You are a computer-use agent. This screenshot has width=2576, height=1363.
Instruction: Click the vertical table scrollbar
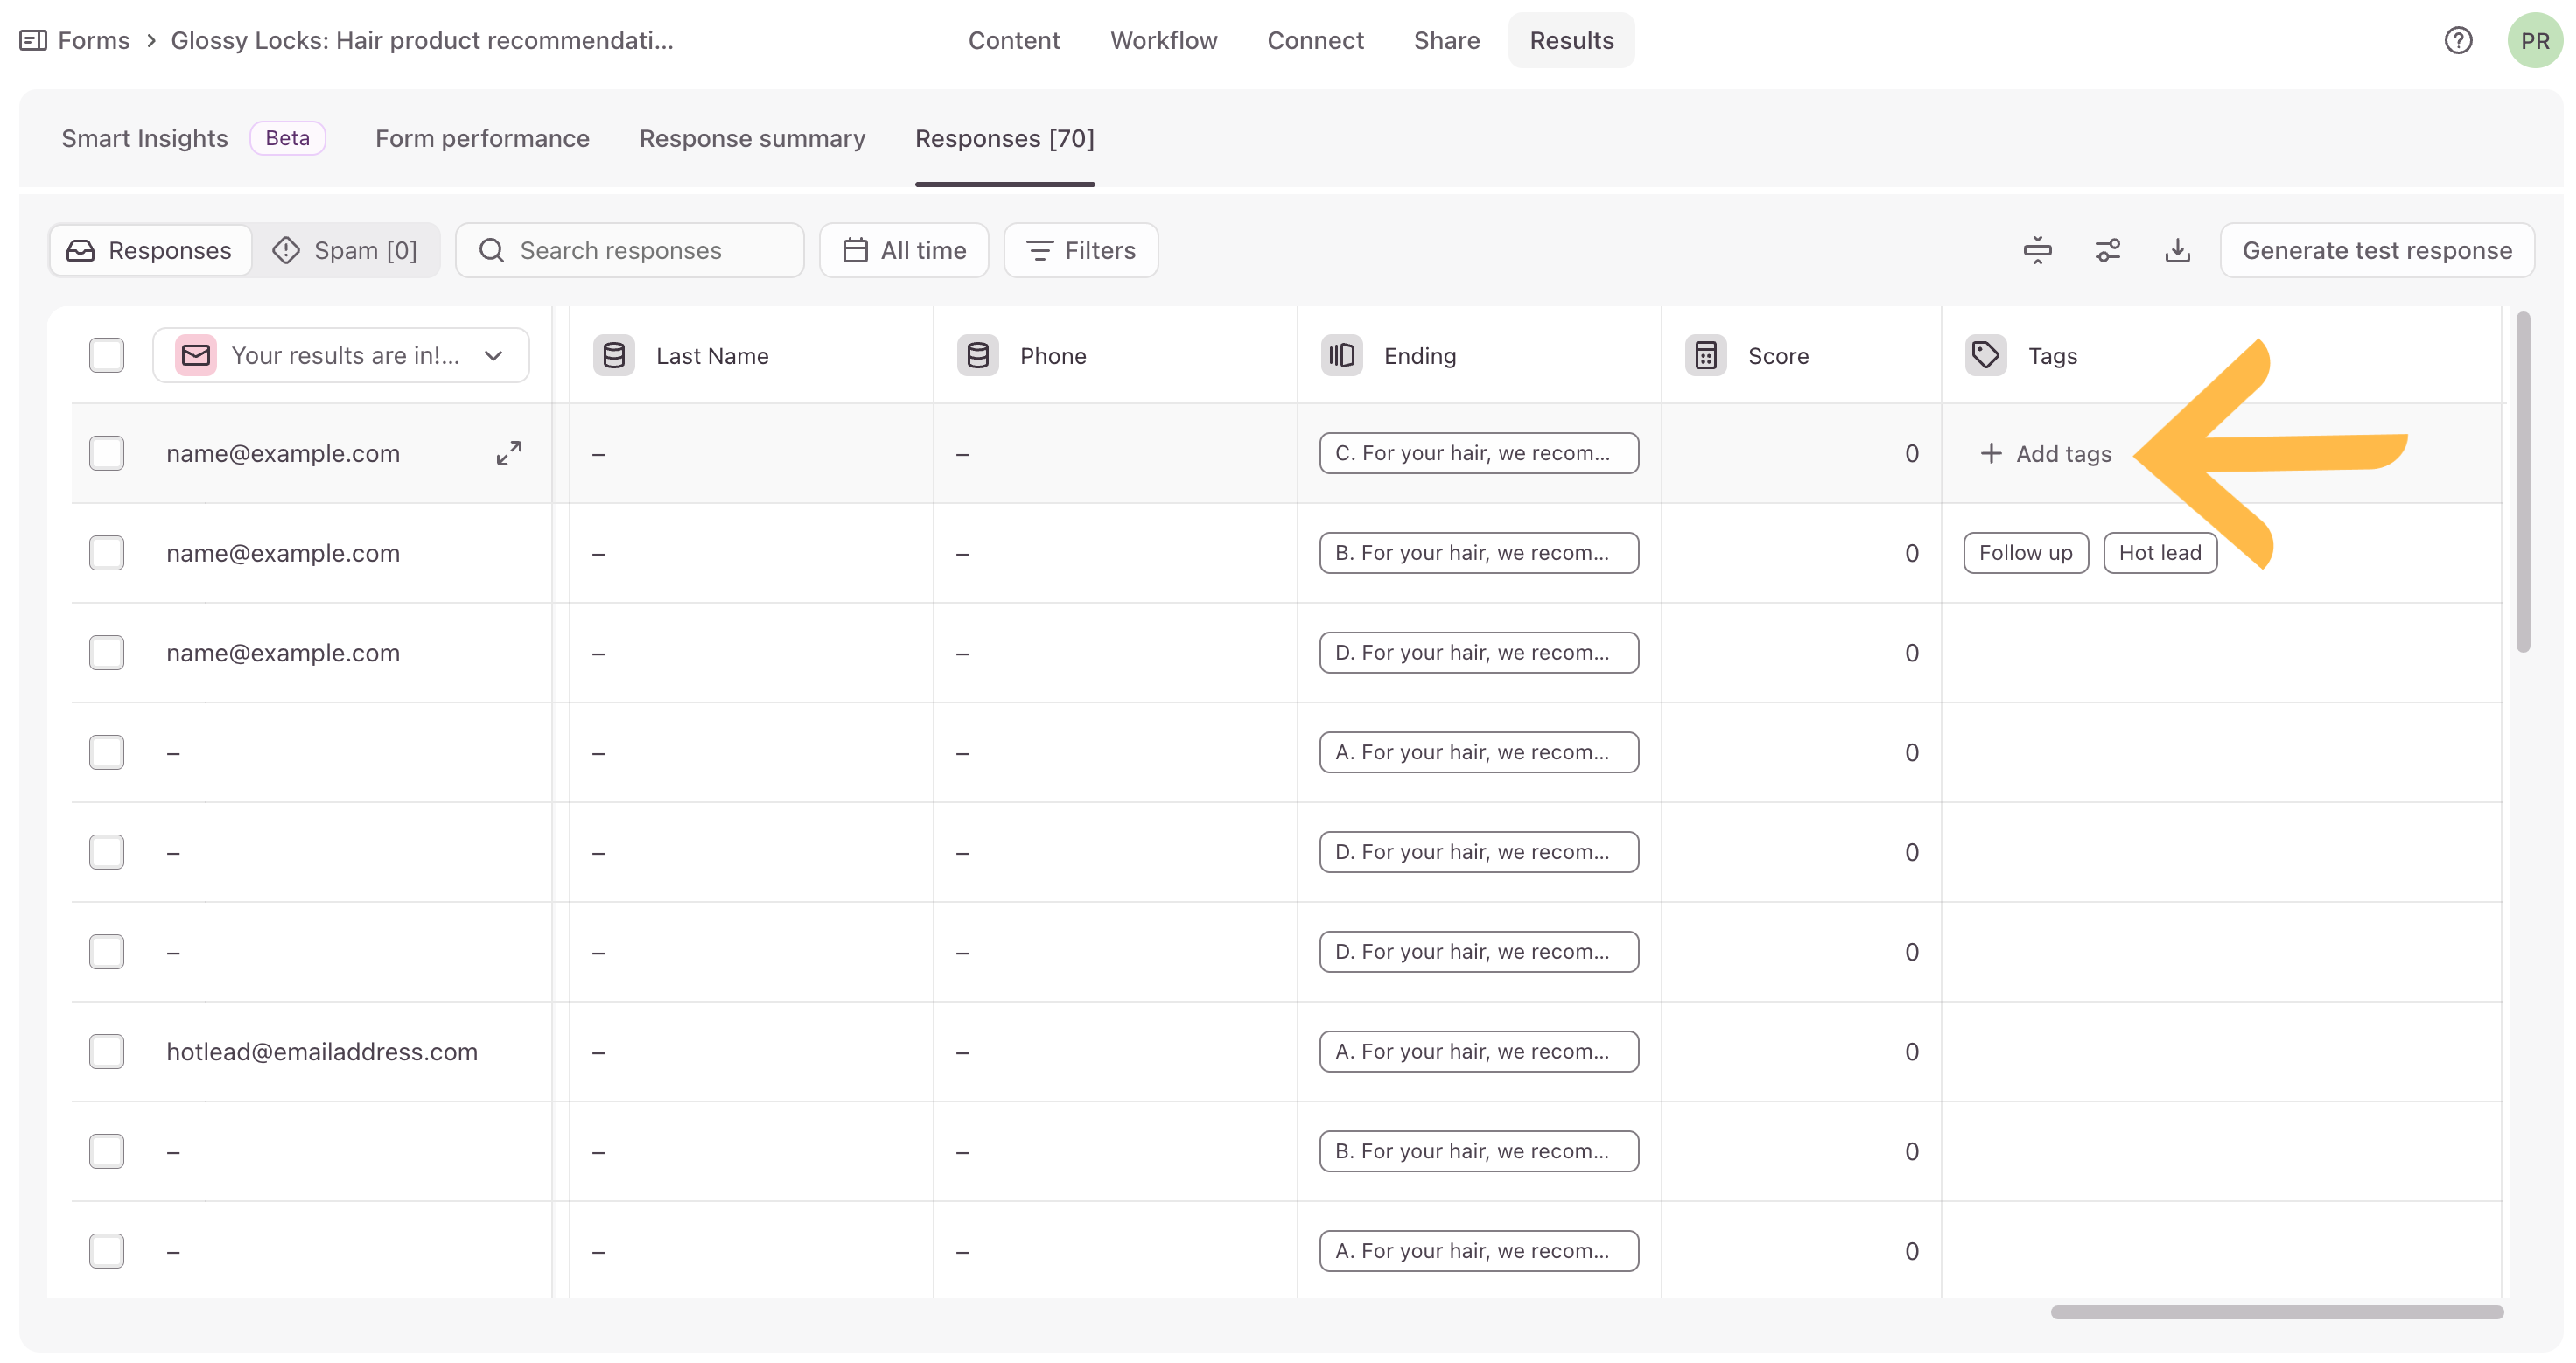coord(2523,482)
